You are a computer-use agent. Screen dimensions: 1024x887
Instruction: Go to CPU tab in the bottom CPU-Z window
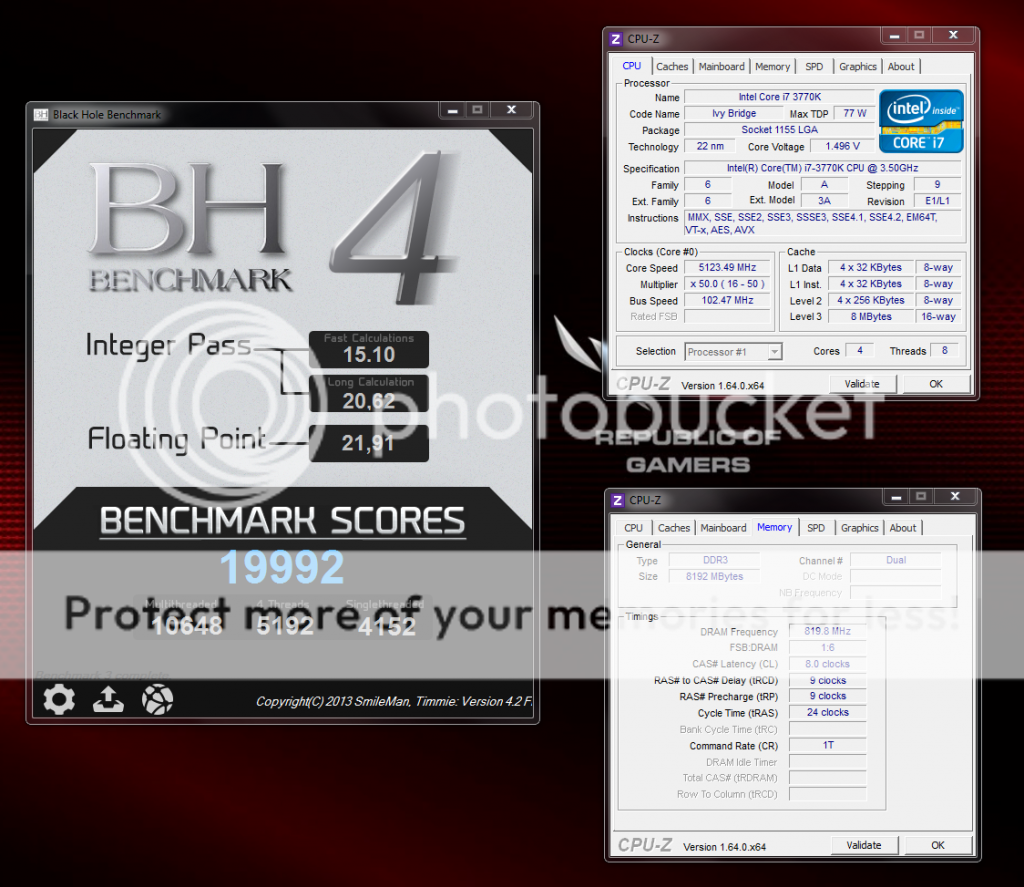(x=633, y=528)
